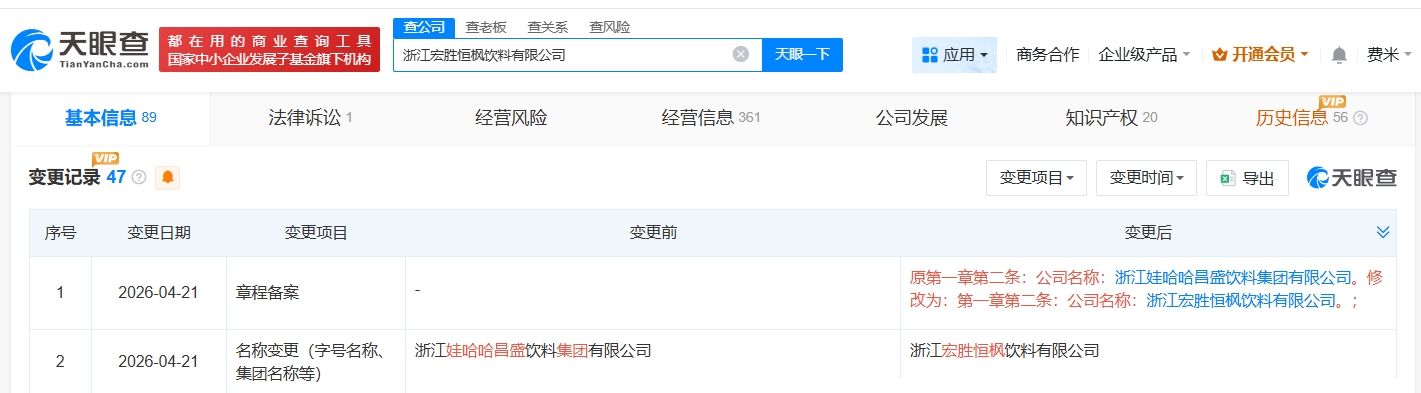Image resolution: width=1421 pixels, height=393 pixels.
Task: Click the TianYanCha logo
Action: coord(80,49)
